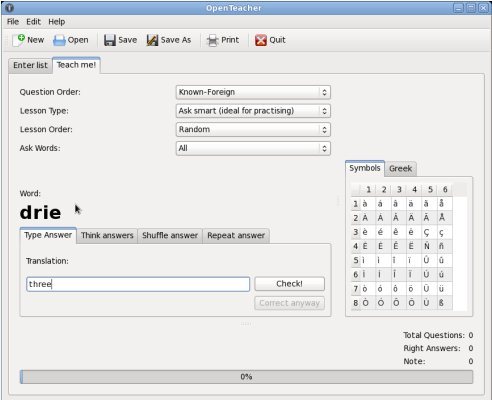This screenshot has width=492, height=400.
Task: Open the Ask Words dropdown
Action: point(253,148)
